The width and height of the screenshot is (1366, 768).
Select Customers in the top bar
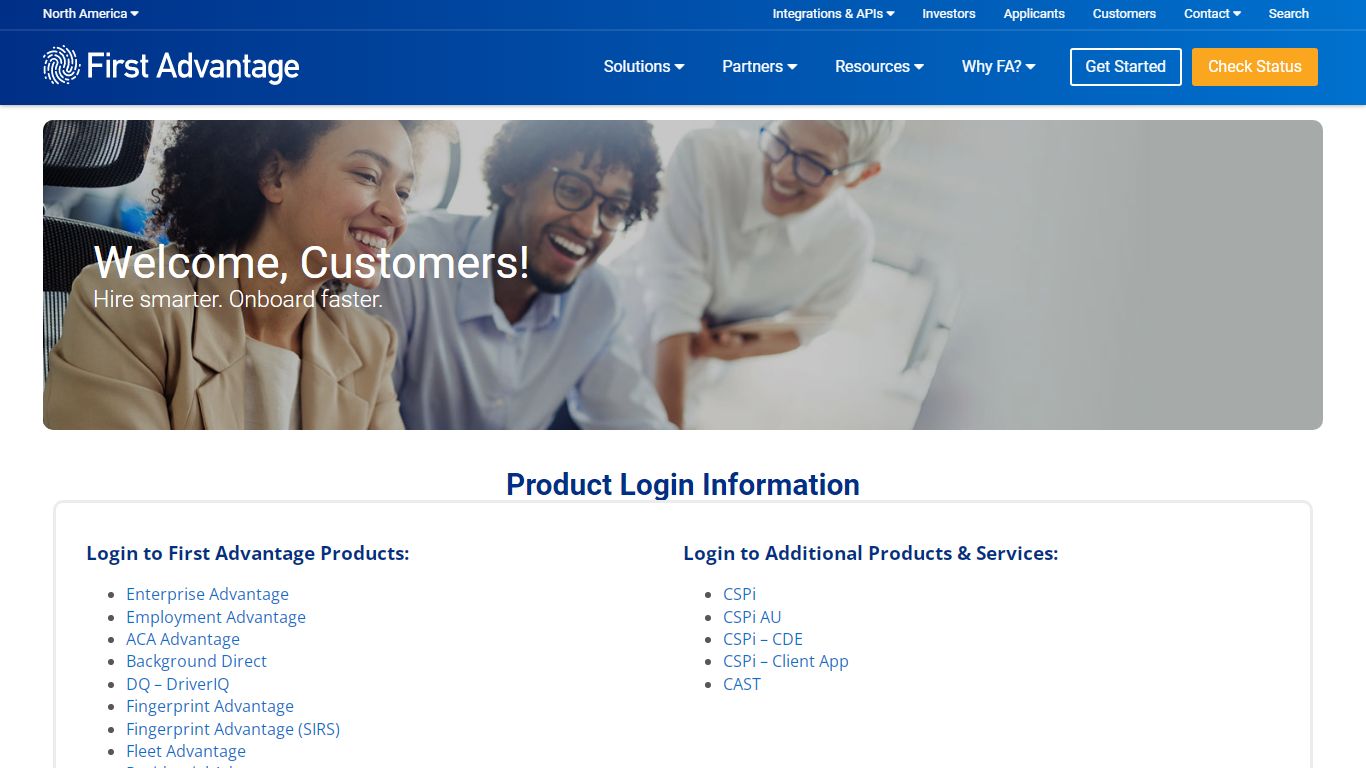click(x=1124, y=14)
